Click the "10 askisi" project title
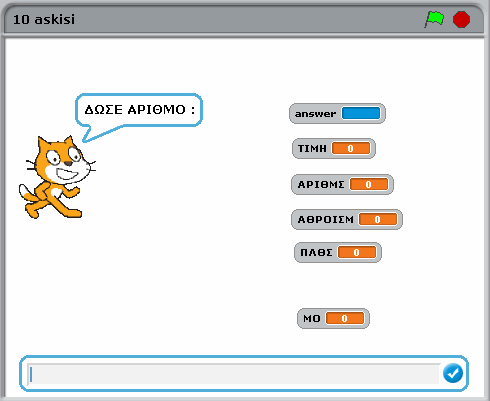The height and width of the screenshot is (401, 490). [44, 19]
